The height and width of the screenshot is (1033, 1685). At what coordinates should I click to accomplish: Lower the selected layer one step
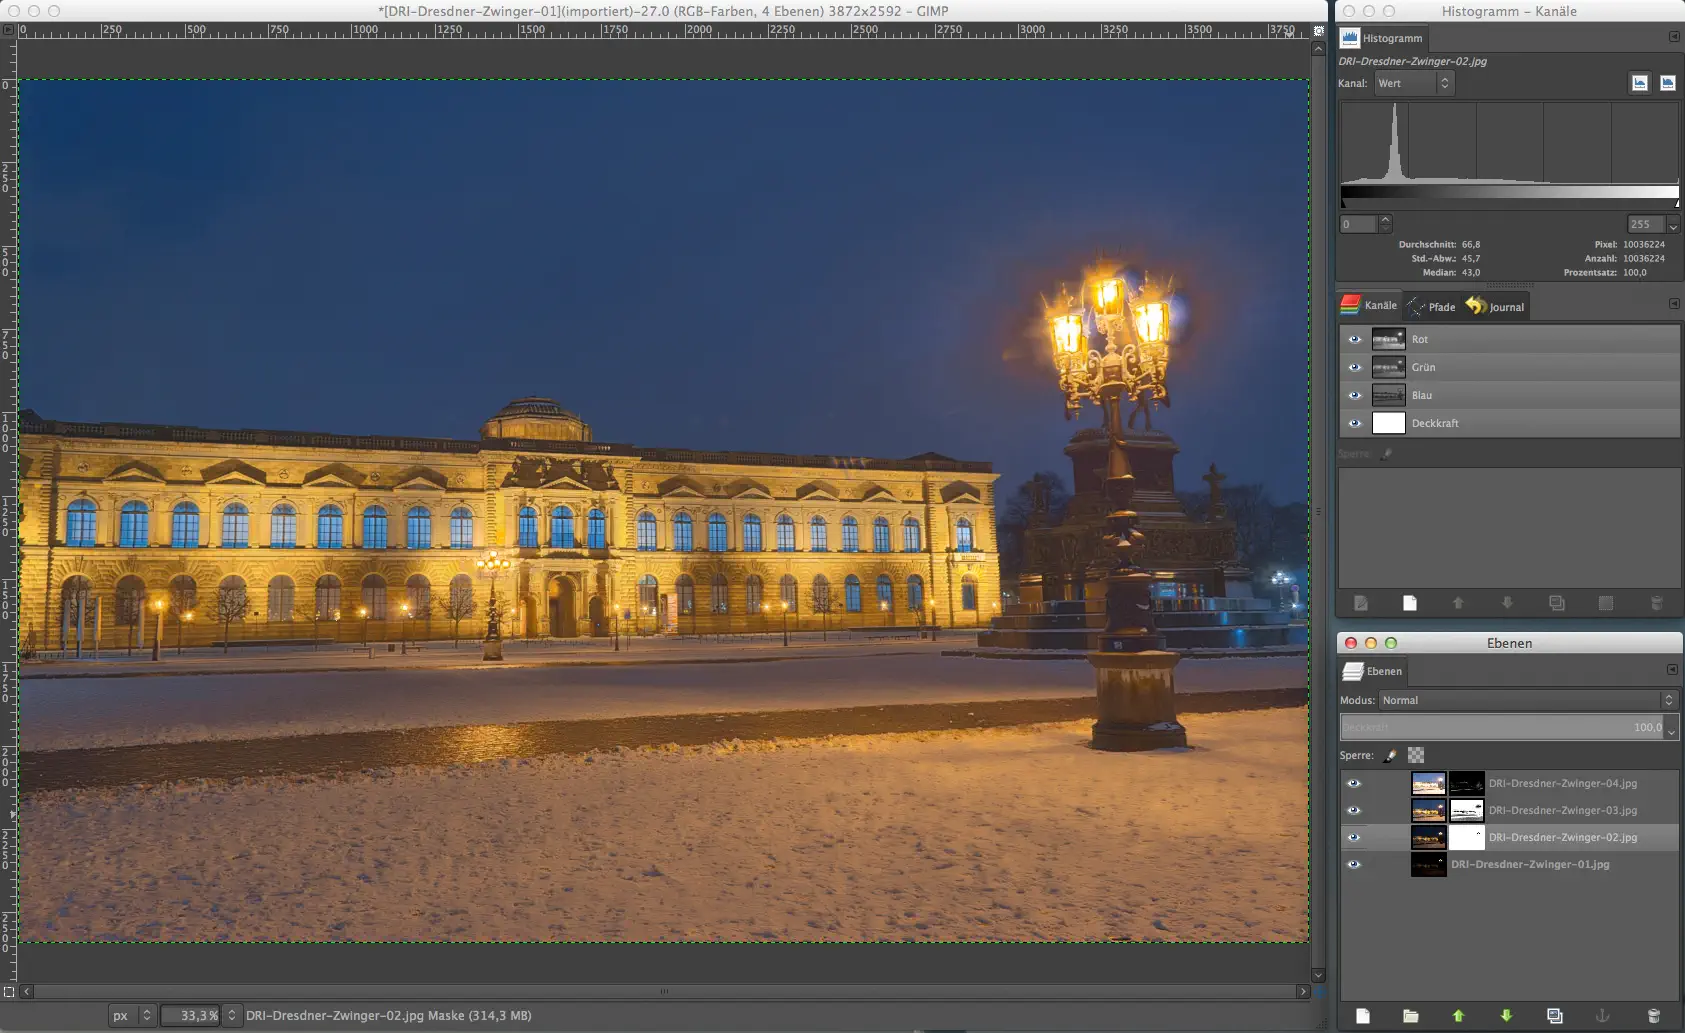pyautogui.click(x=1504, y=1015)
